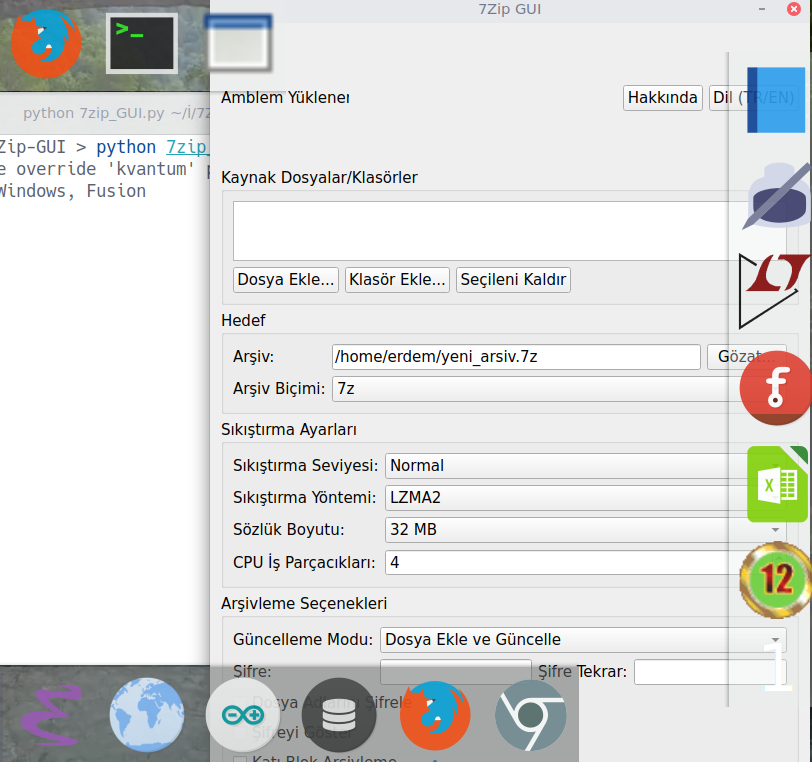Launch Firefox from the bottom dock
This screenshot has width=812, height=762.
(435, 715)
